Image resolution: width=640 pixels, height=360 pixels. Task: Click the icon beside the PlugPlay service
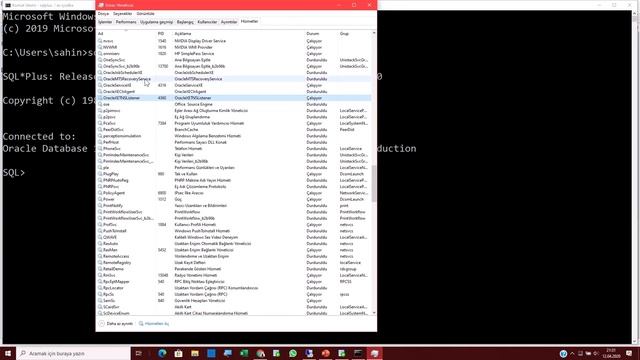[100, 174]
